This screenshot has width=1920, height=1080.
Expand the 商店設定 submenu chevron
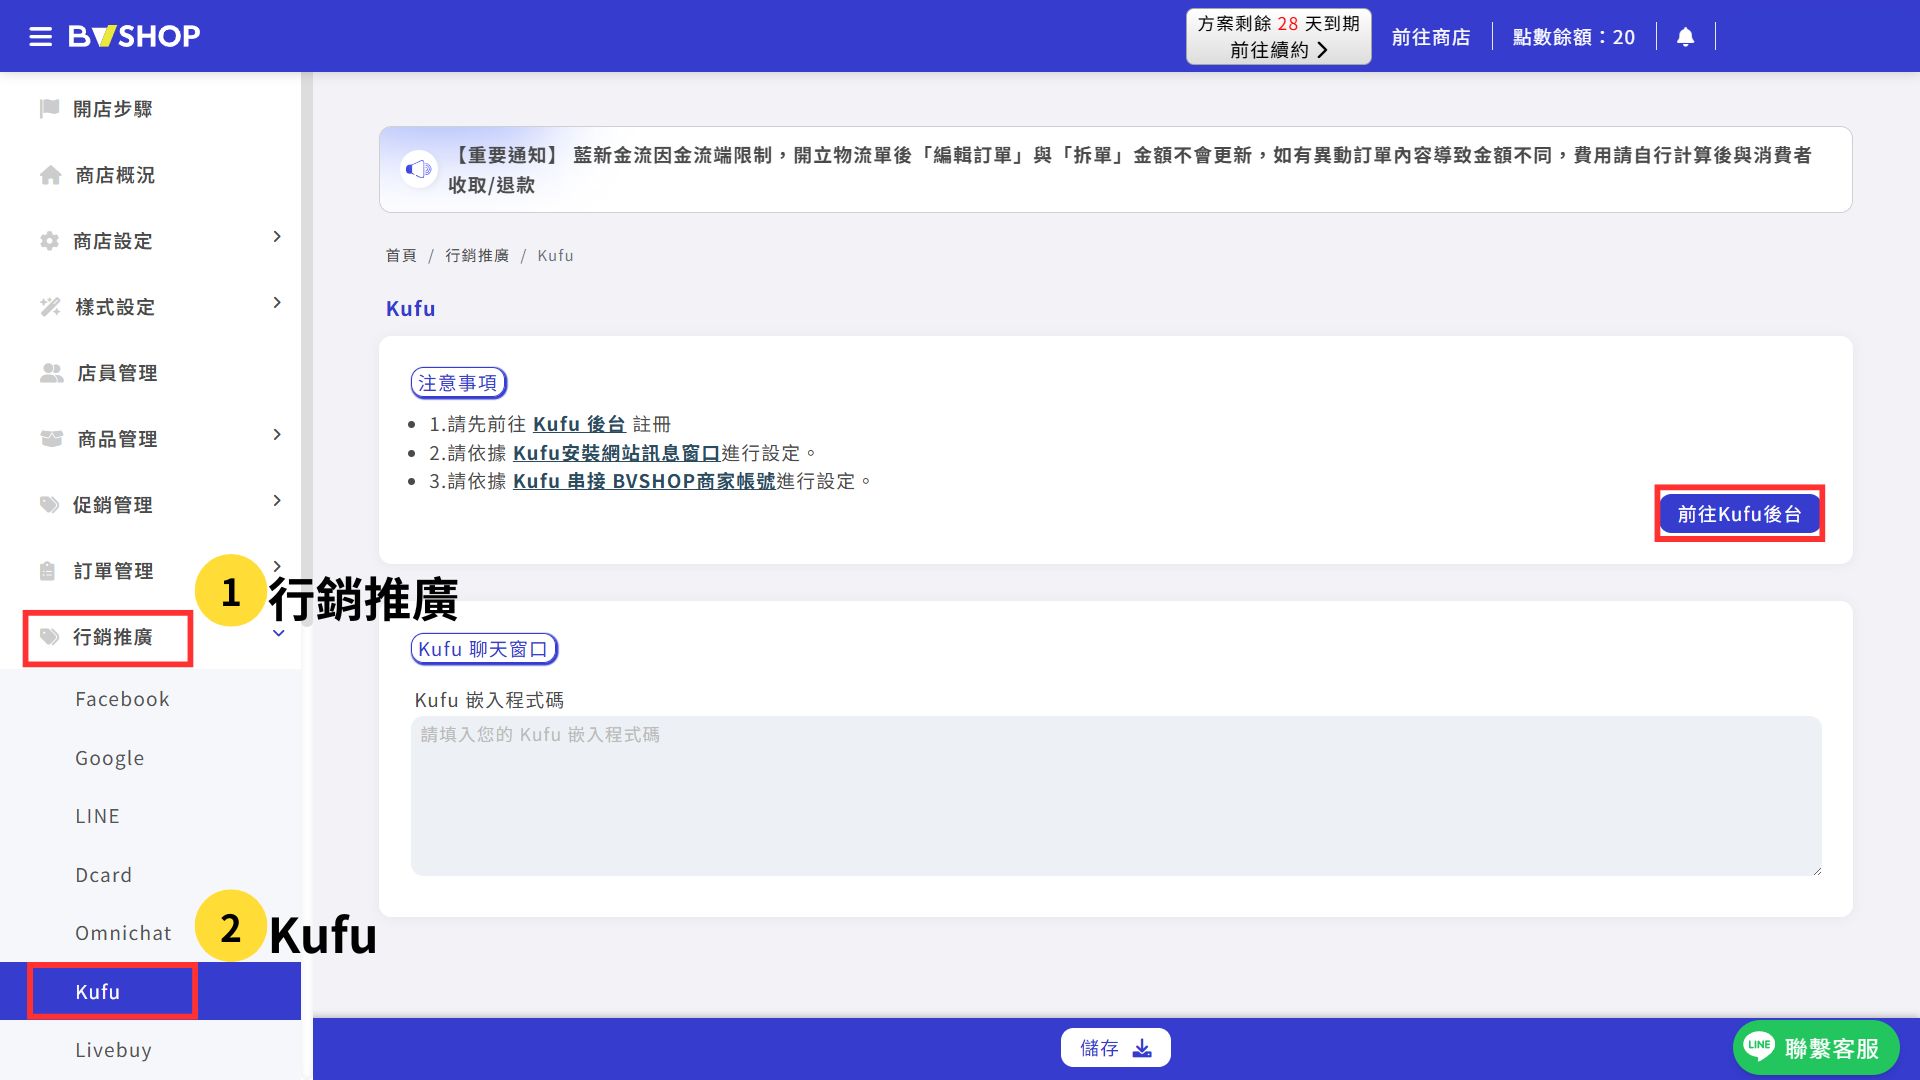(x=277, y=237)
